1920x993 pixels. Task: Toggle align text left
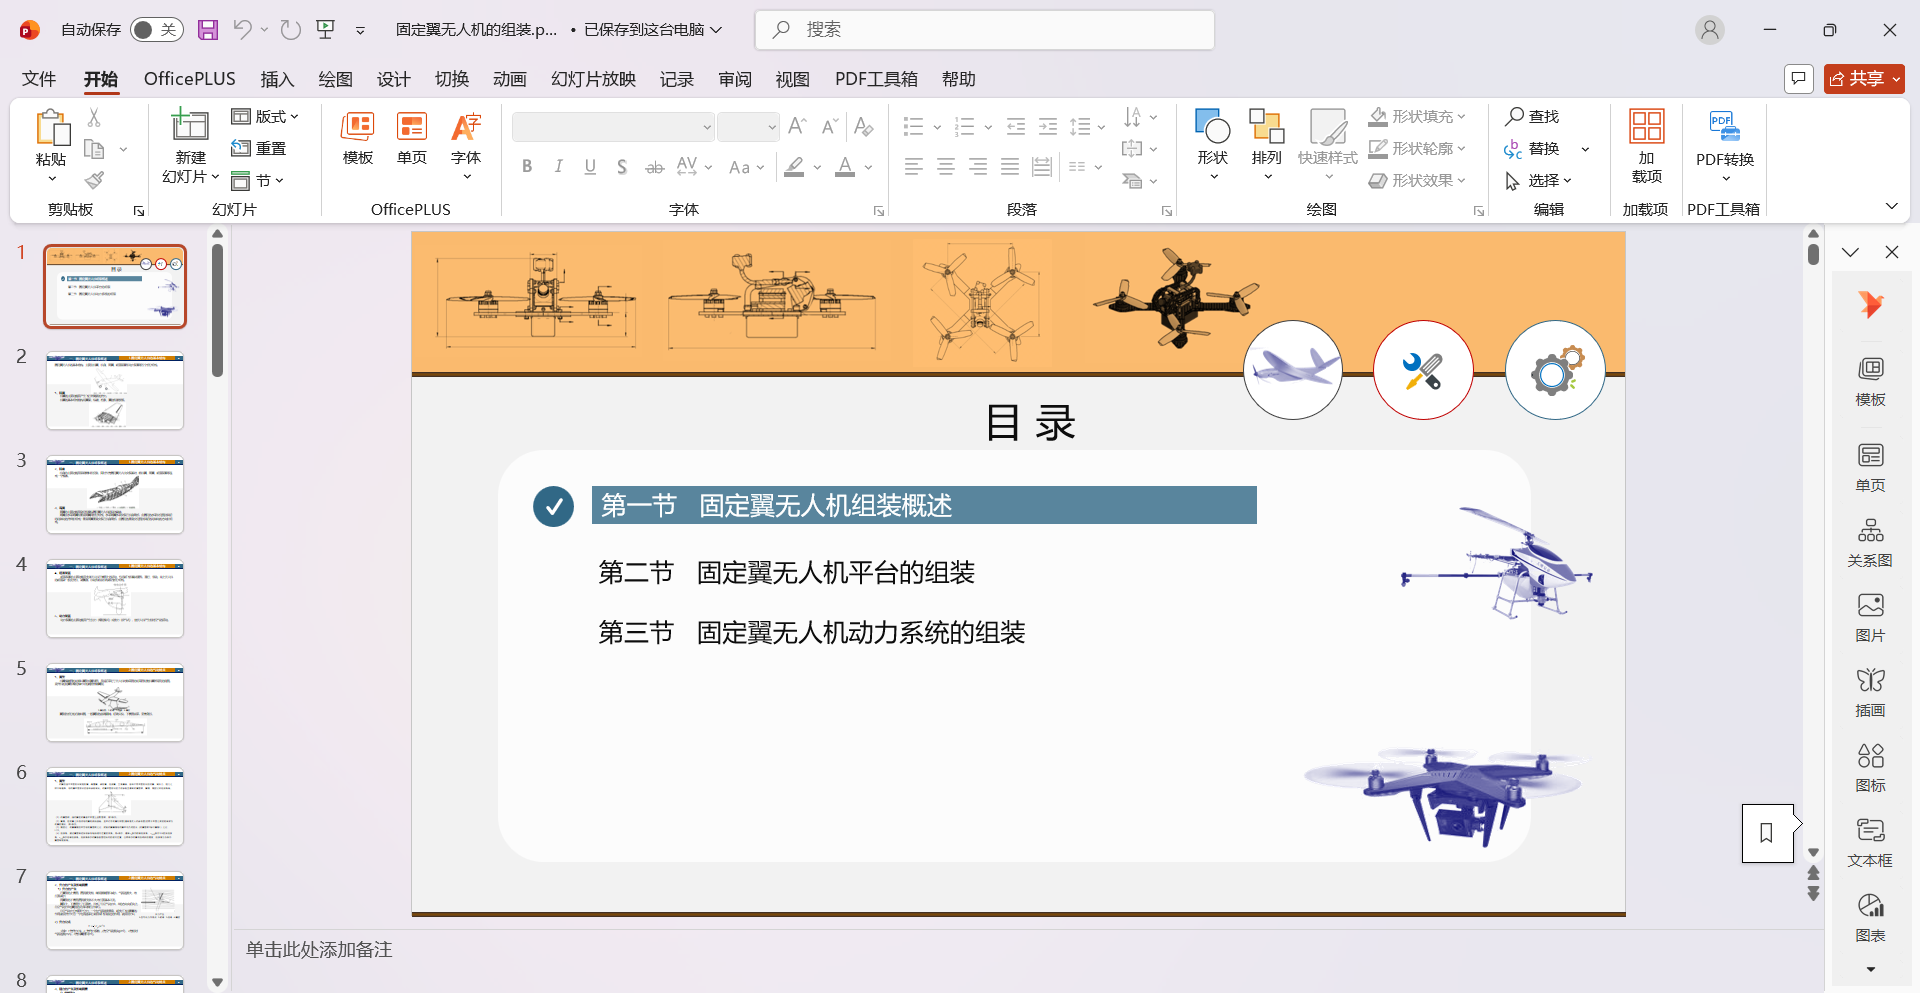pos(914,167)
